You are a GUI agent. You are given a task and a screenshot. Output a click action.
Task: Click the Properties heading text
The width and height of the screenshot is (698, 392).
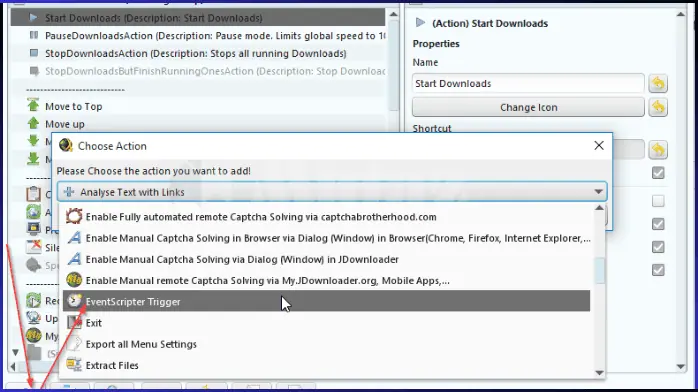pyautogui.click(x=436, y=44)
